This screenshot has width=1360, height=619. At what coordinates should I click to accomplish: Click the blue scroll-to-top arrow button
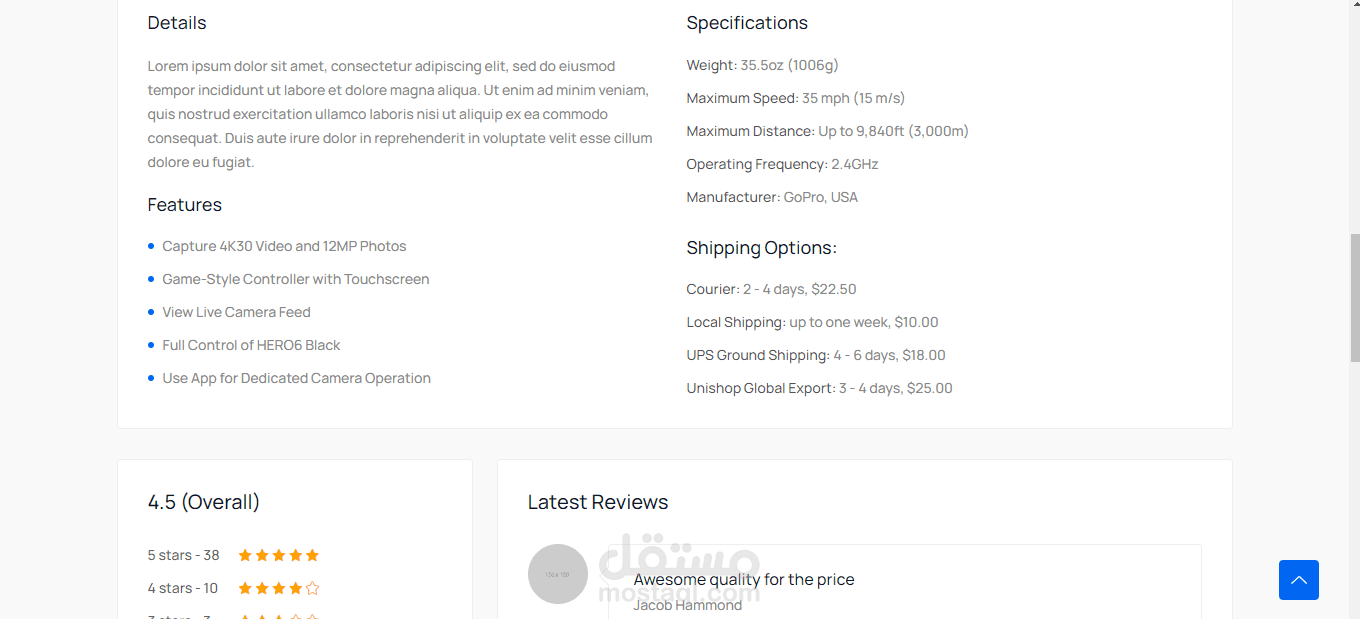click(1298, 580)
